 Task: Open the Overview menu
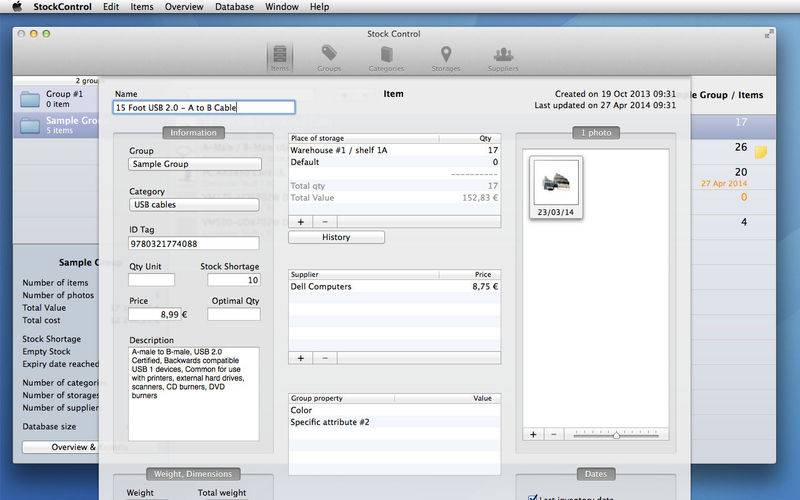184,7
